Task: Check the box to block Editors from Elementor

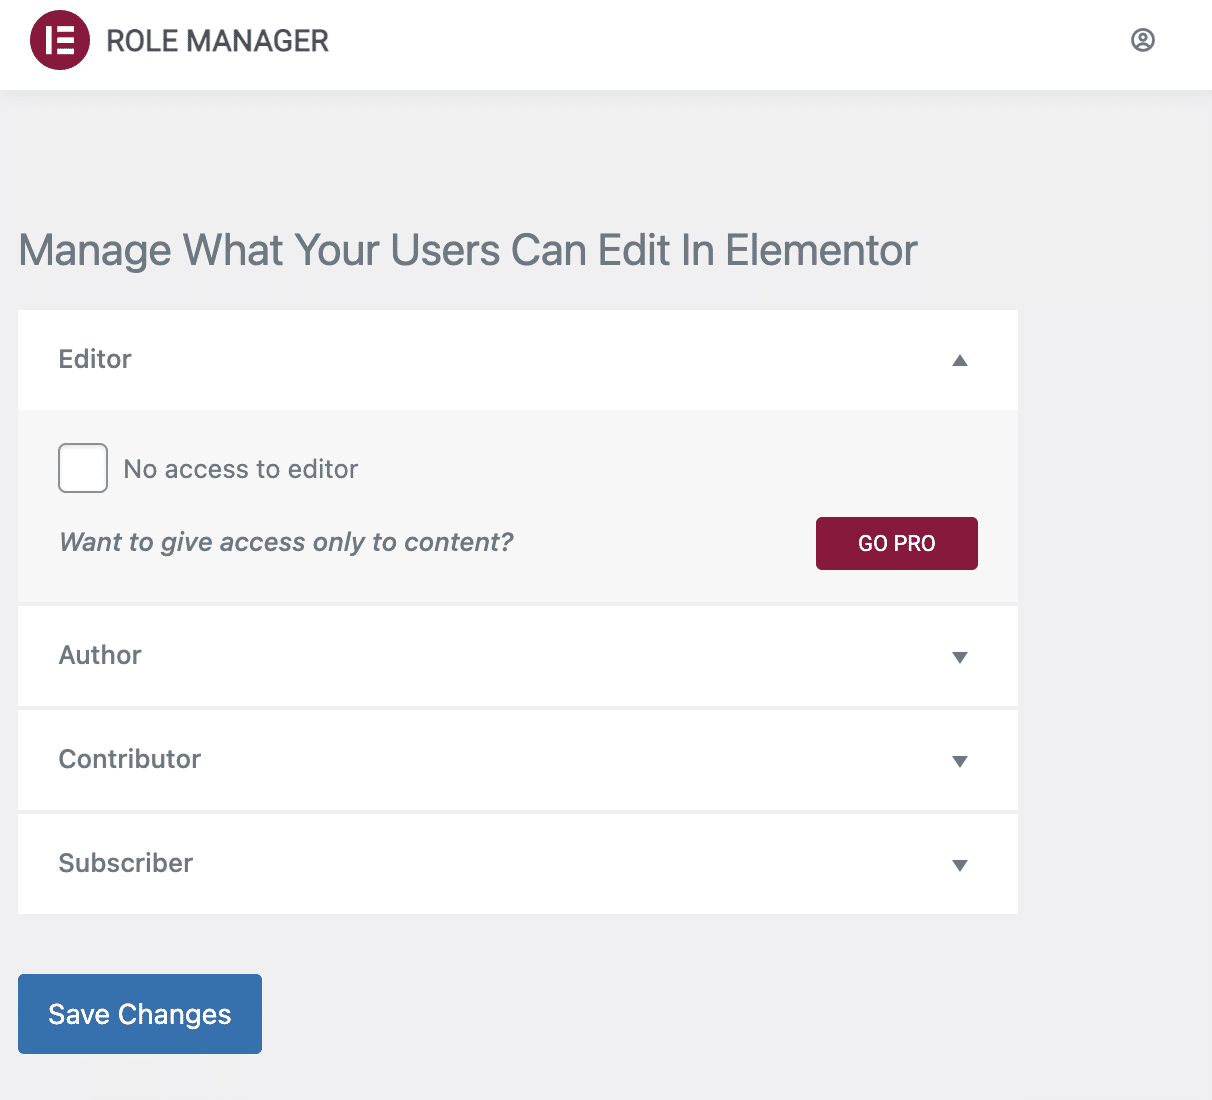Action: click(x=82, y=467)
